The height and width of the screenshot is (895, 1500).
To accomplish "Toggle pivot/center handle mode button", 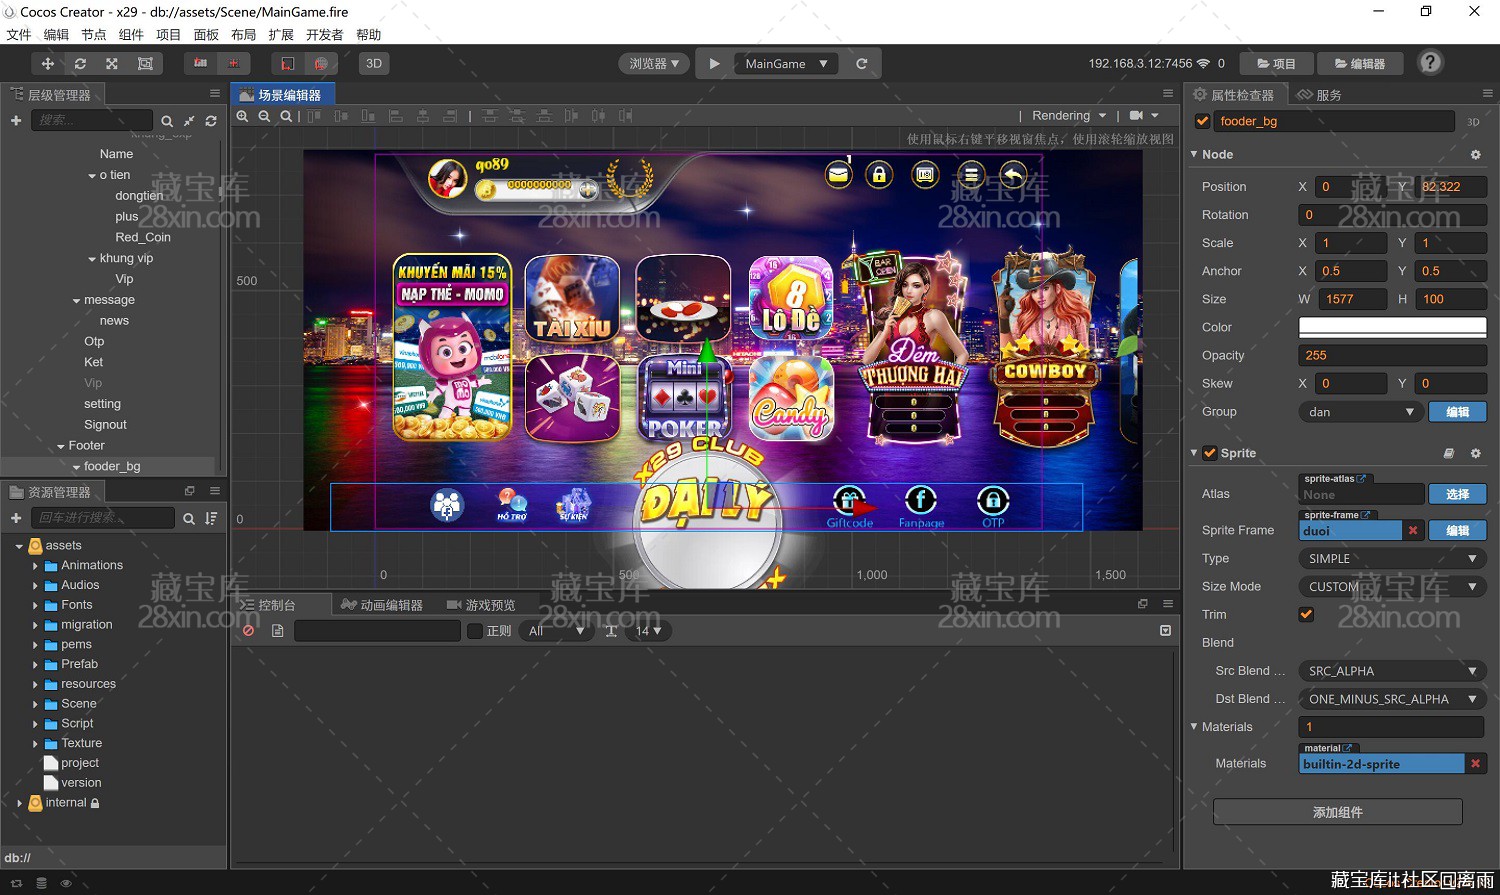I will tap(200, 63).
